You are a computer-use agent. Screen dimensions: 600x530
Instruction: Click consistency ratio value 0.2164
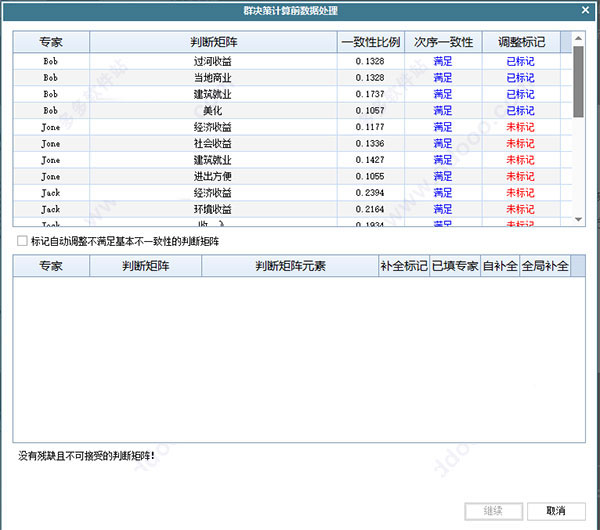click(370, 209)
